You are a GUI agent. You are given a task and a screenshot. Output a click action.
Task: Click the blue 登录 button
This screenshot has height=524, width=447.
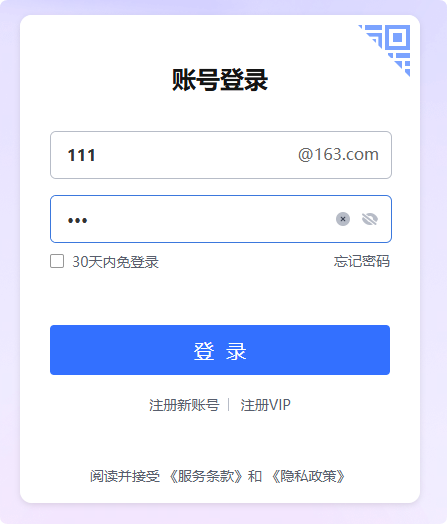click(x=220, y=350)
